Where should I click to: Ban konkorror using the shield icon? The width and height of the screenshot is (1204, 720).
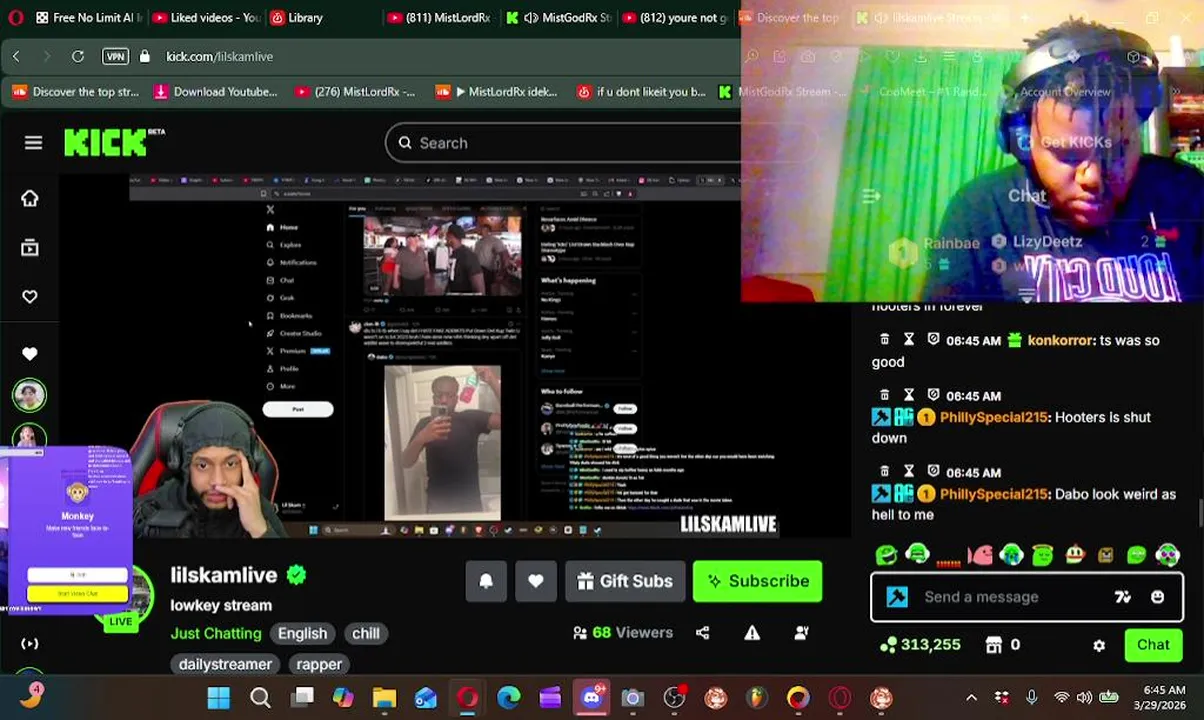coord(933,340)
